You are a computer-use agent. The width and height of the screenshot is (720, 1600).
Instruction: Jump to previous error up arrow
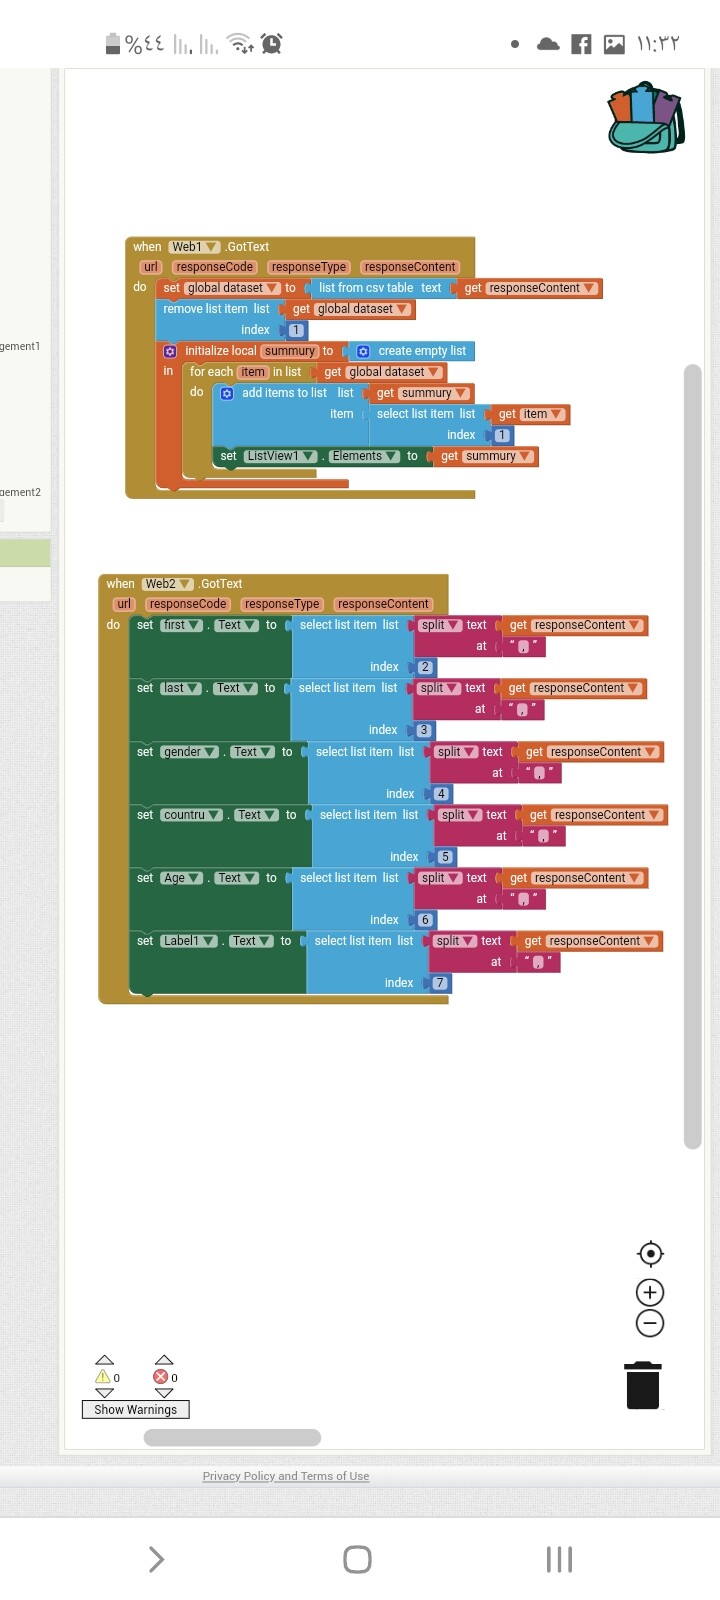click(164, 1360)
